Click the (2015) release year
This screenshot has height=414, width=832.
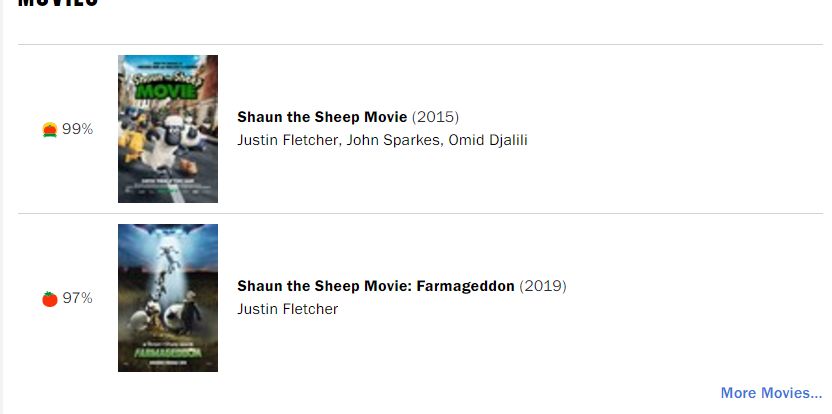[x=435, y=117]
